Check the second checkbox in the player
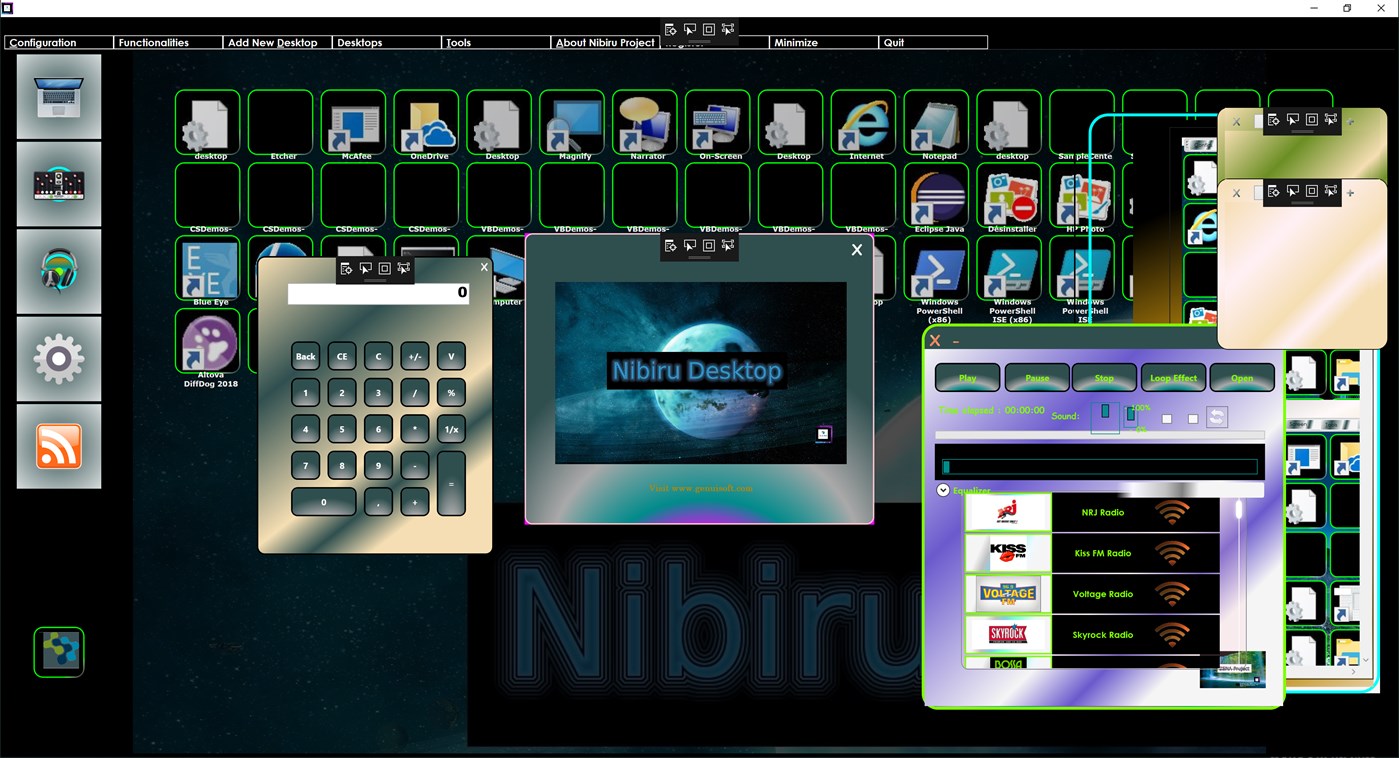The height and width of the screenshot is (758, 1399). click(x=1193, y=418)
